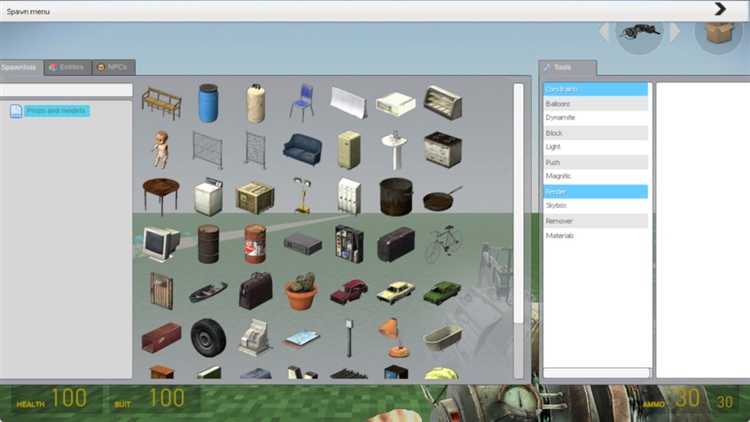Select the kitchen stove prop
The image size is (750, 422).
click(x=443, y=150)
